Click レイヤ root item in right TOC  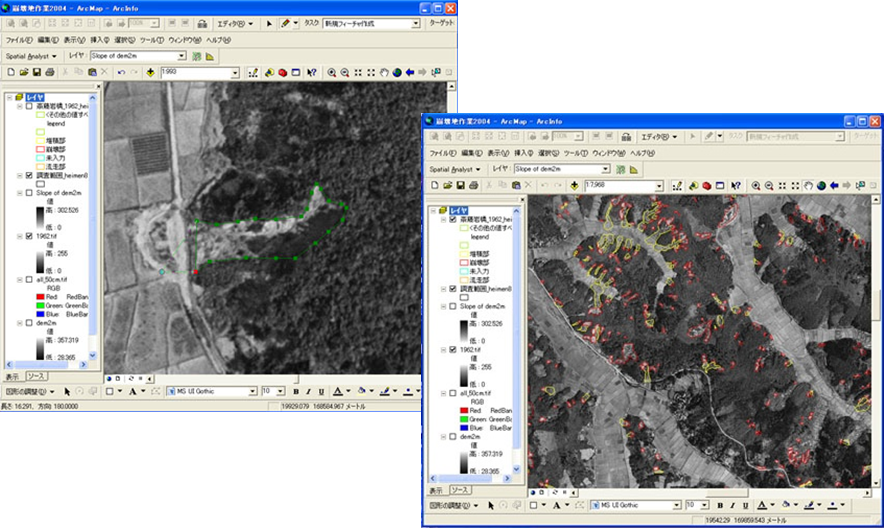point(458,210)
